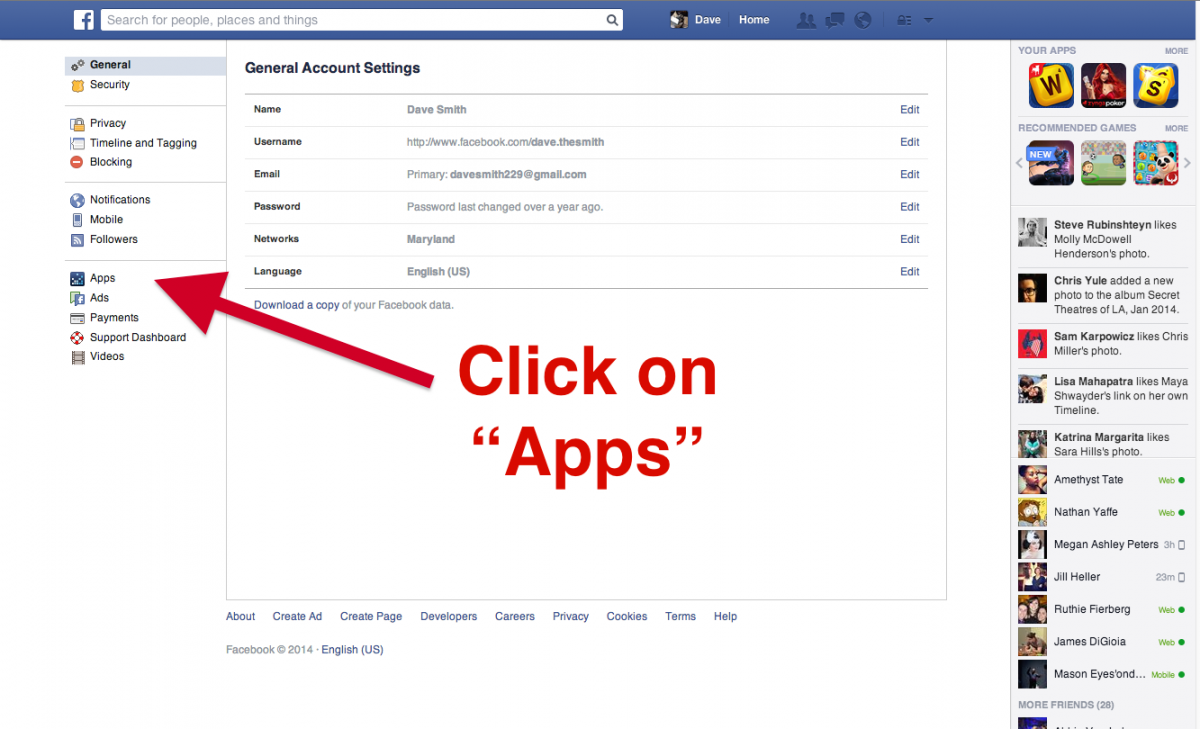Select Apps in the settings sidebar
Viewport: 1200px width, 729px height.
(x=102, y=278)
